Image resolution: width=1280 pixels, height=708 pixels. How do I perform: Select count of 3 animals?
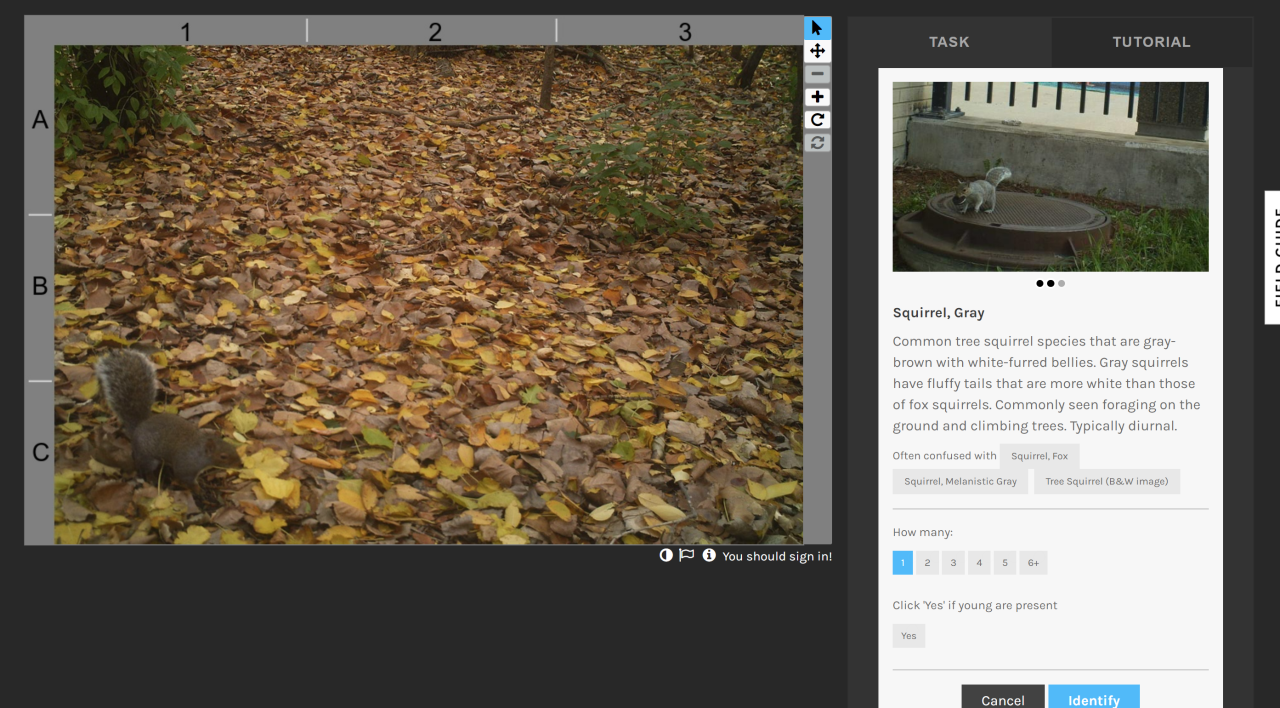coord(953,563)
